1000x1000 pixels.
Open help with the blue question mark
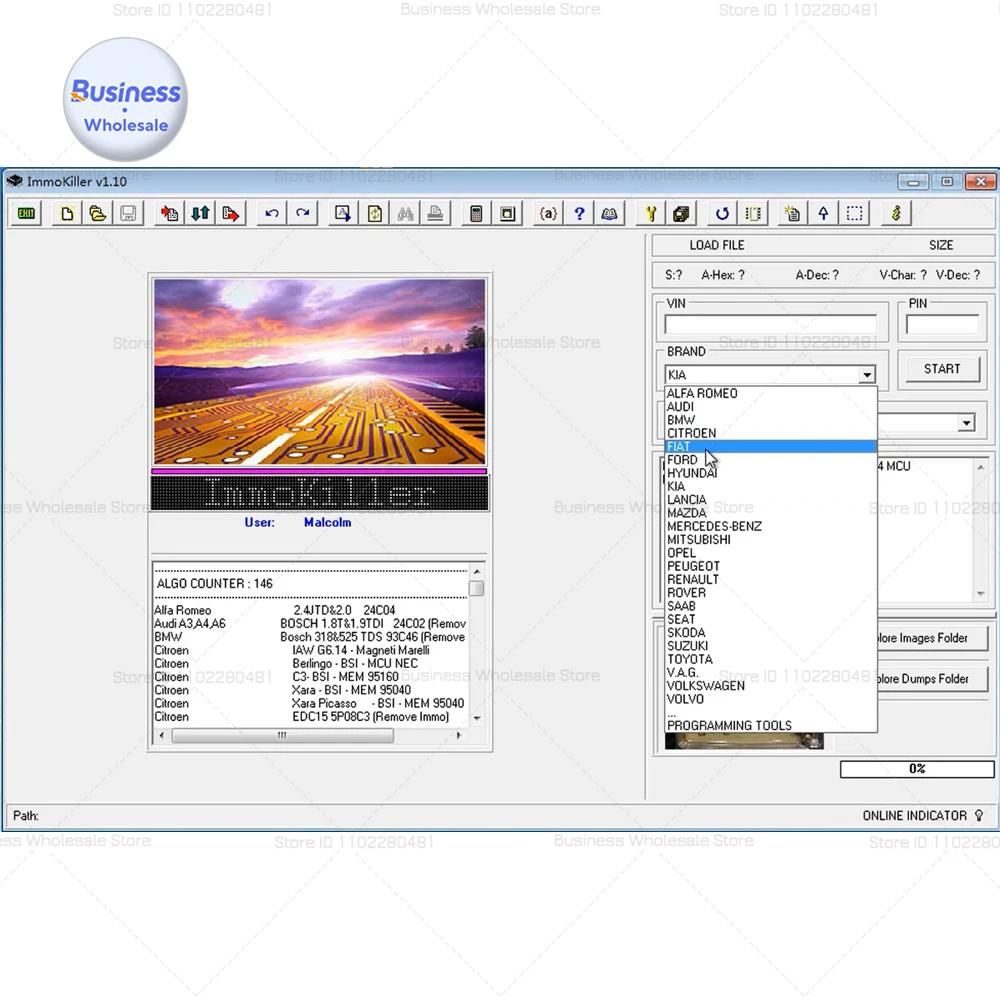click(579, 214)
